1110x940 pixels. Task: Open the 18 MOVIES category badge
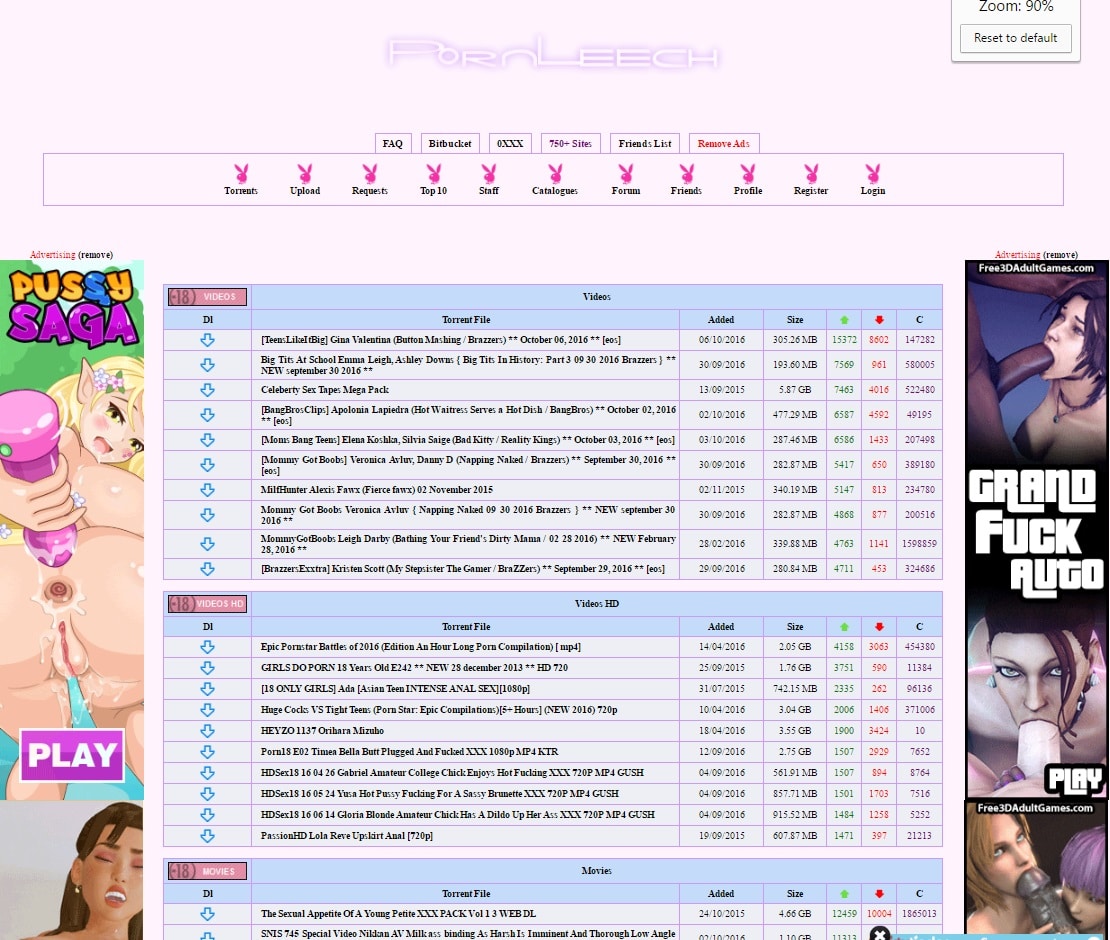pyautogui.click(x=207, y=871)
